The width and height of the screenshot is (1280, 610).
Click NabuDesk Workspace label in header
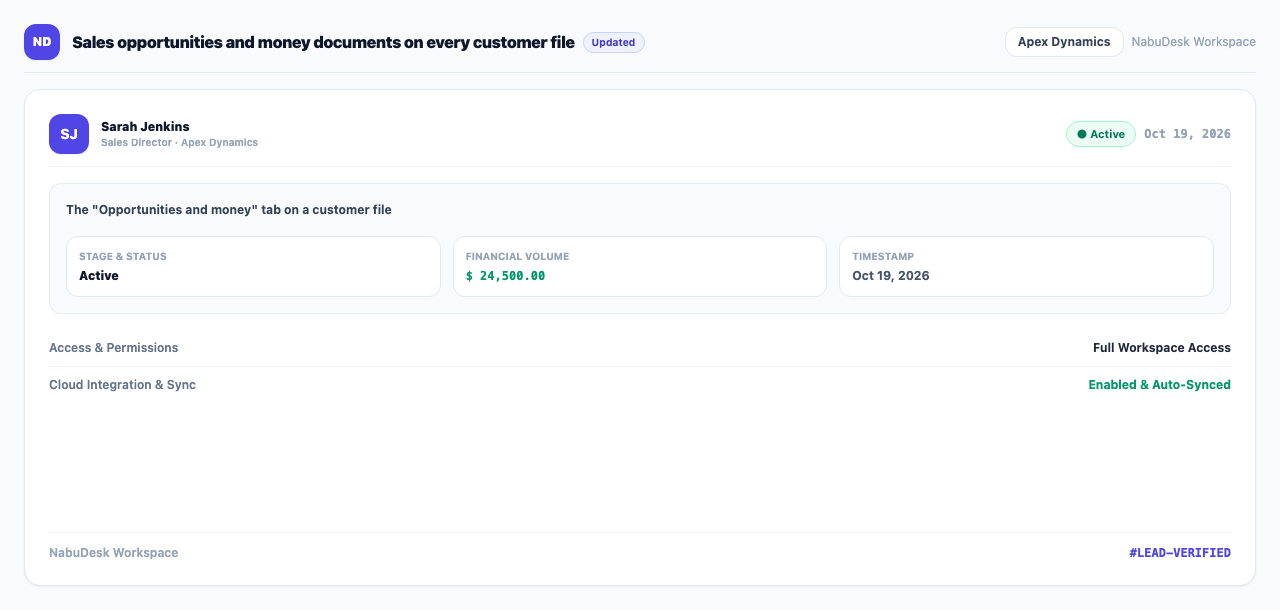coord(1193,42)
